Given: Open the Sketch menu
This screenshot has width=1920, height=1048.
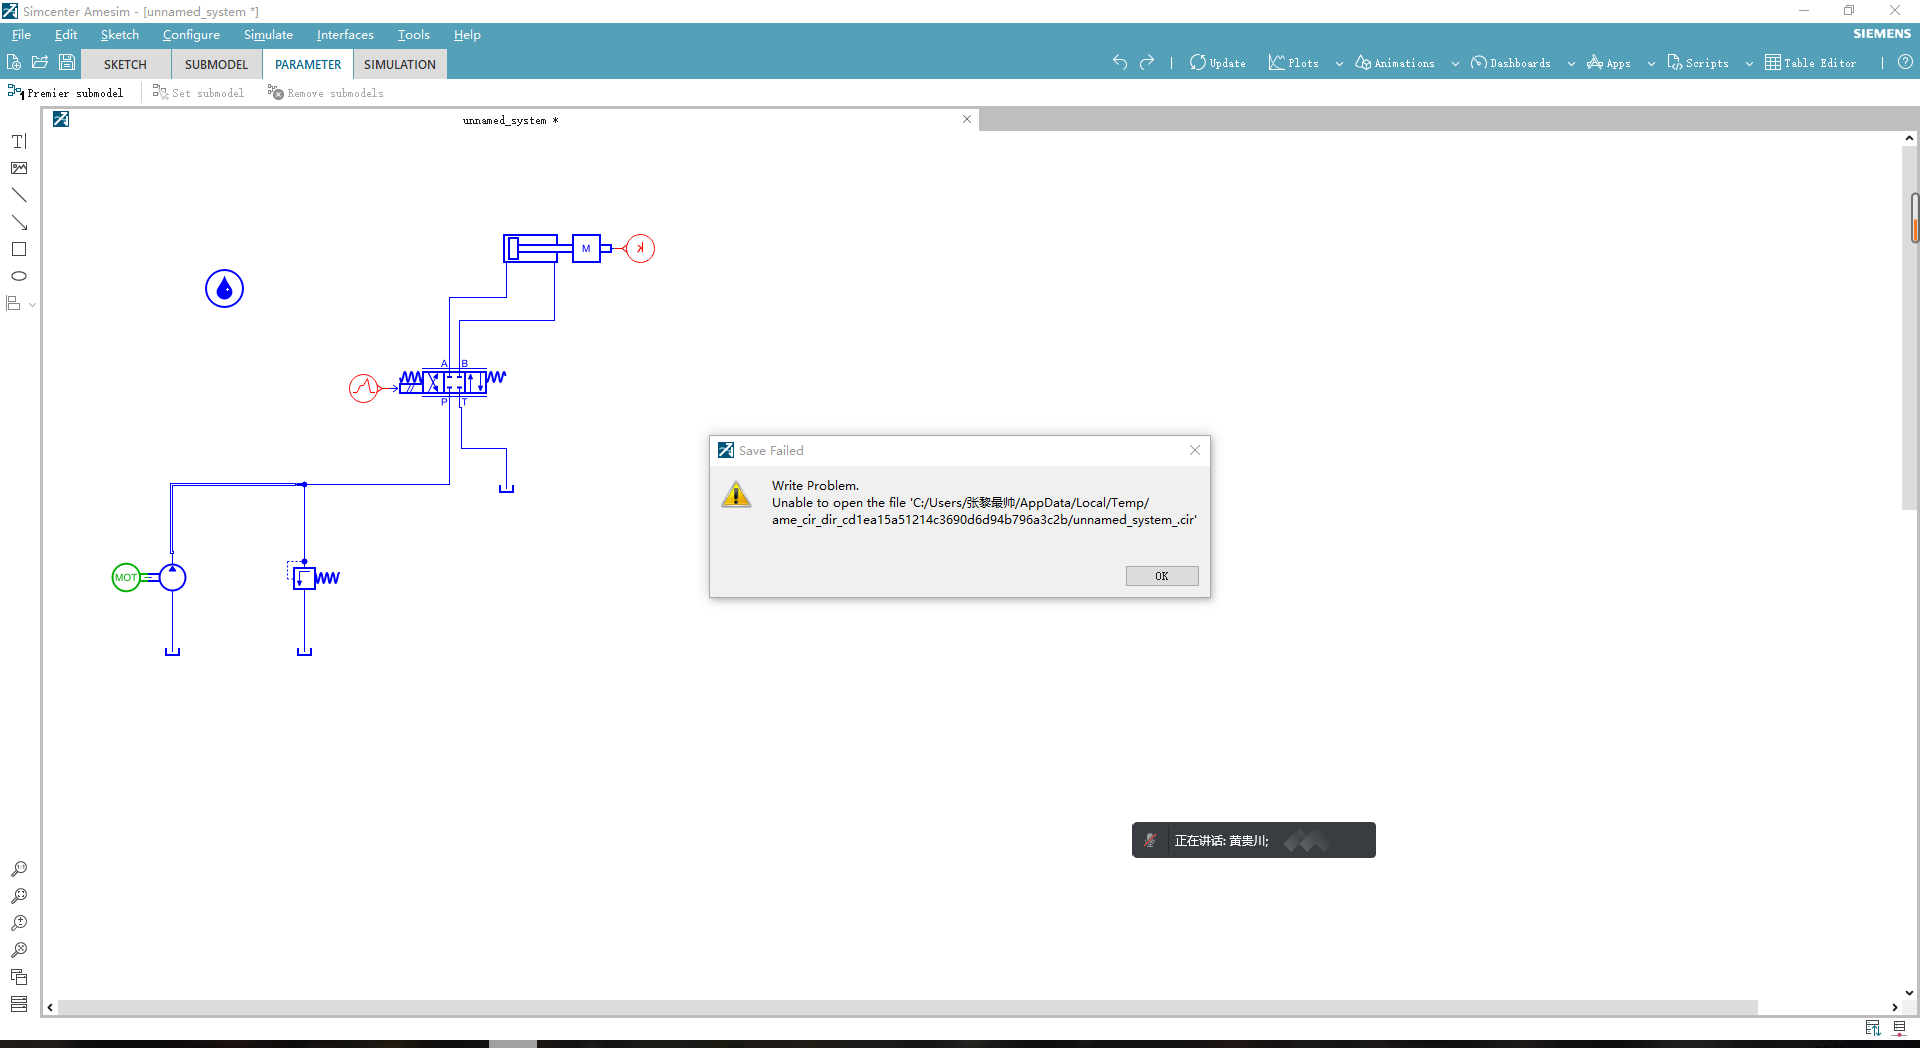Looking at the screenshot, I should 120,35.
